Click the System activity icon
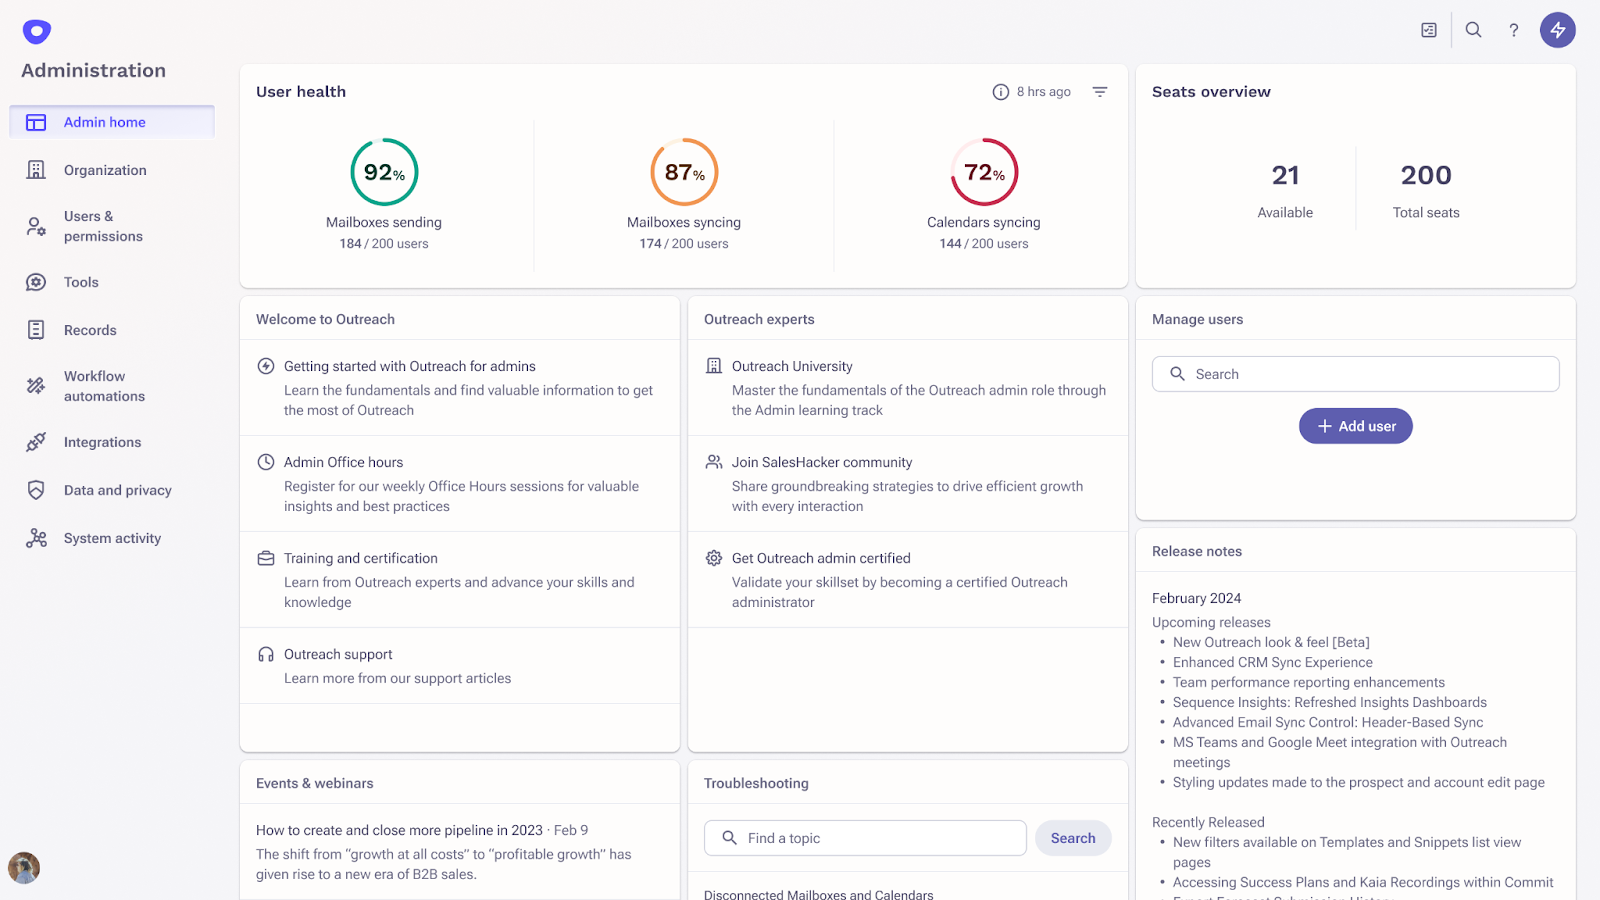 click(x=36, y=538)
